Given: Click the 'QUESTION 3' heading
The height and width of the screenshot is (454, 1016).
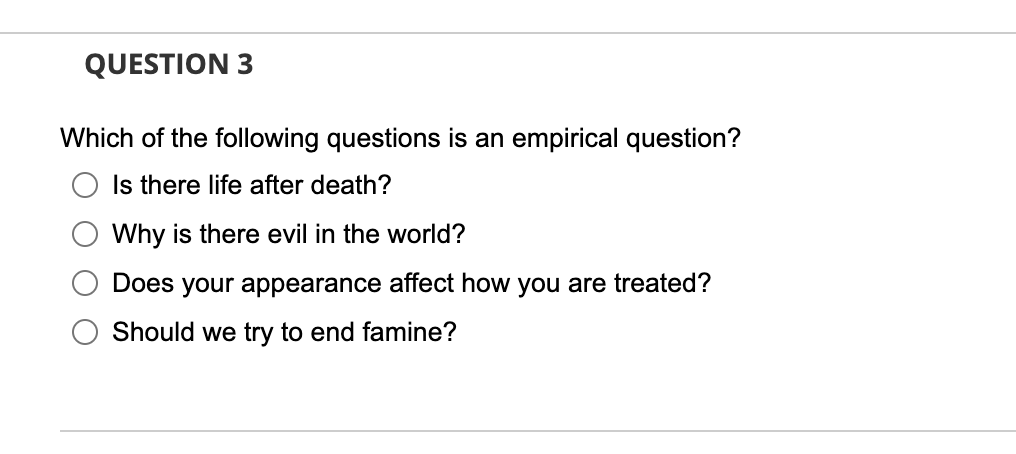Looking at the screenshot, I should [169, 64].
